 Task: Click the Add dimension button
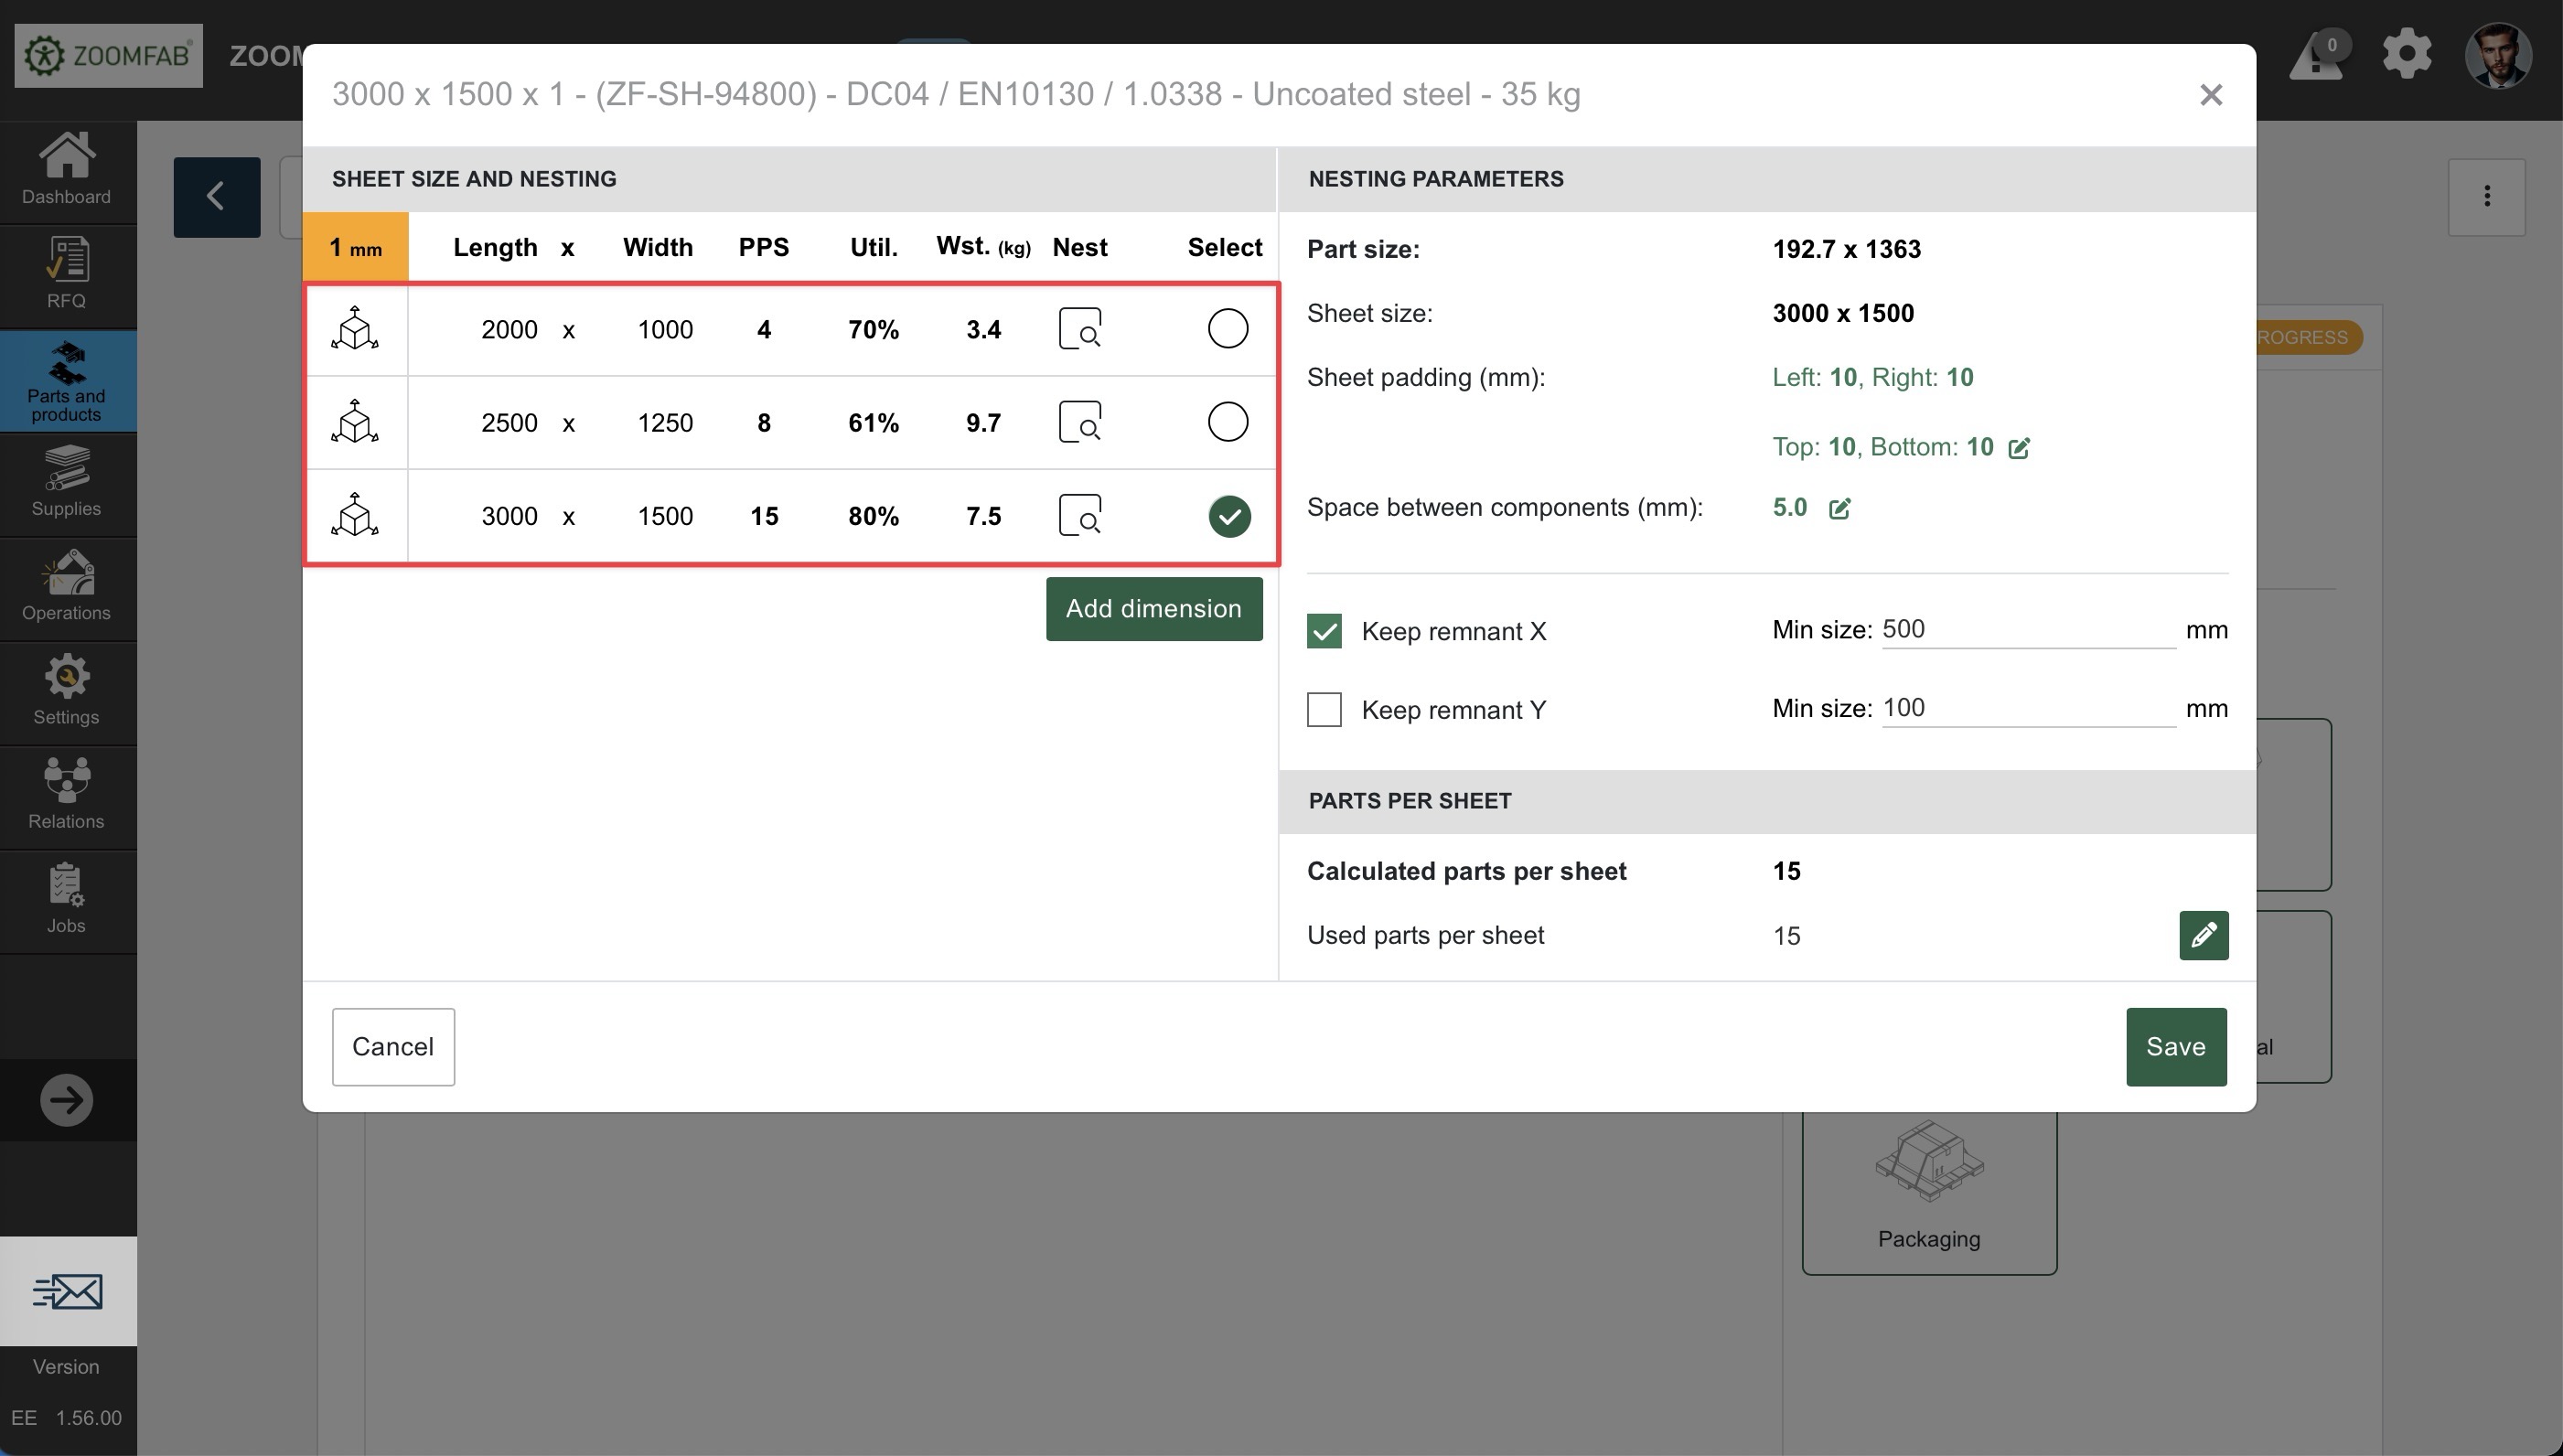[1153, 609]
